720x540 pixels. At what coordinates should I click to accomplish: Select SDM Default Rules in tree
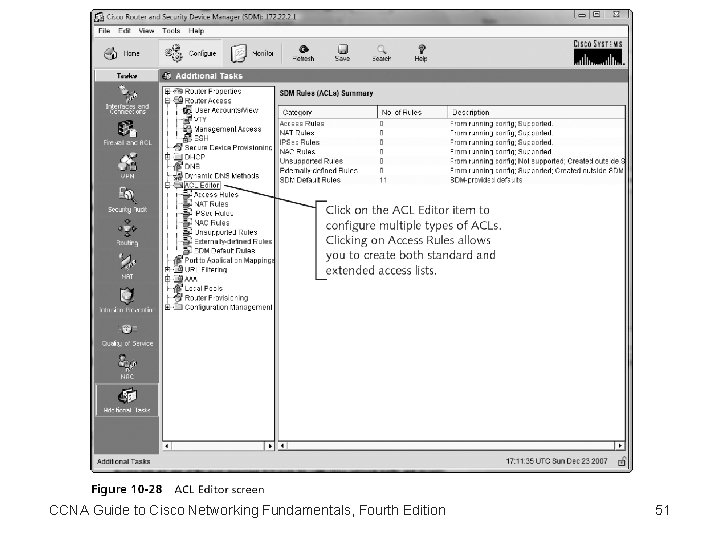225,251
